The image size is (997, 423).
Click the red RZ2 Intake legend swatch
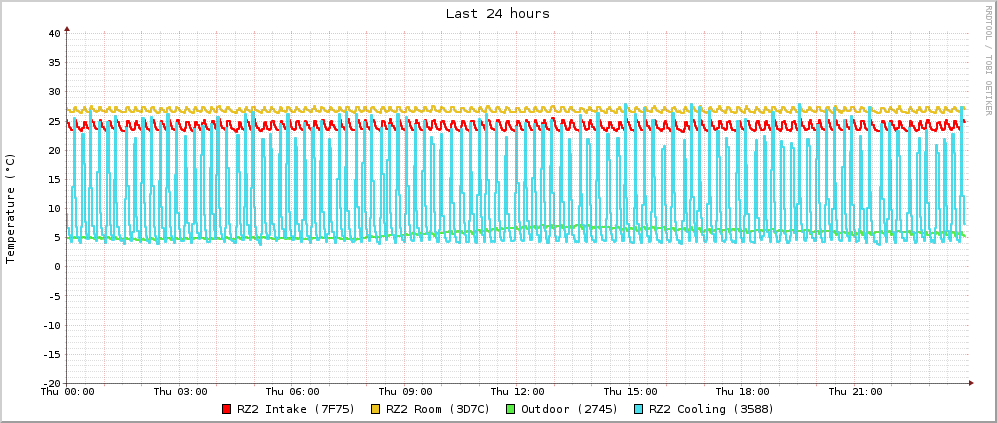(x=227, y=409)
